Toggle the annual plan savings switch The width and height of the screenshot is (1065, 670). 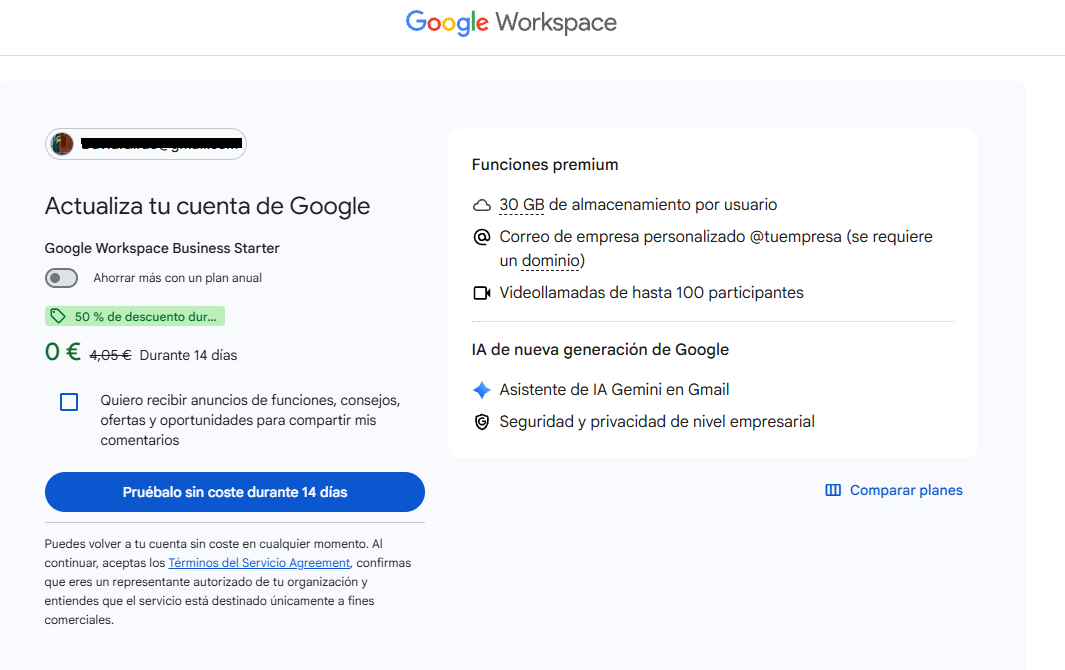click(x=61, y=278)
